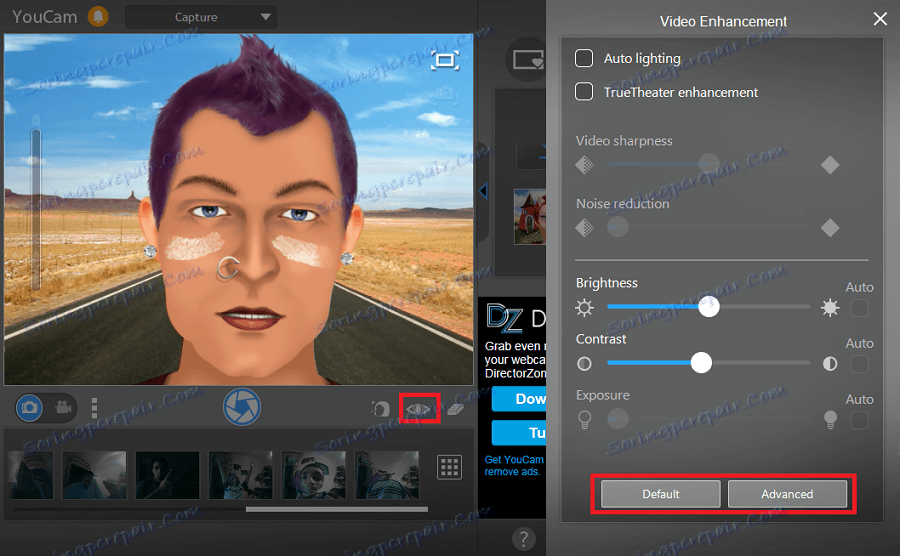
Task: Click the shutter capture button
Action: coord(242,407)
